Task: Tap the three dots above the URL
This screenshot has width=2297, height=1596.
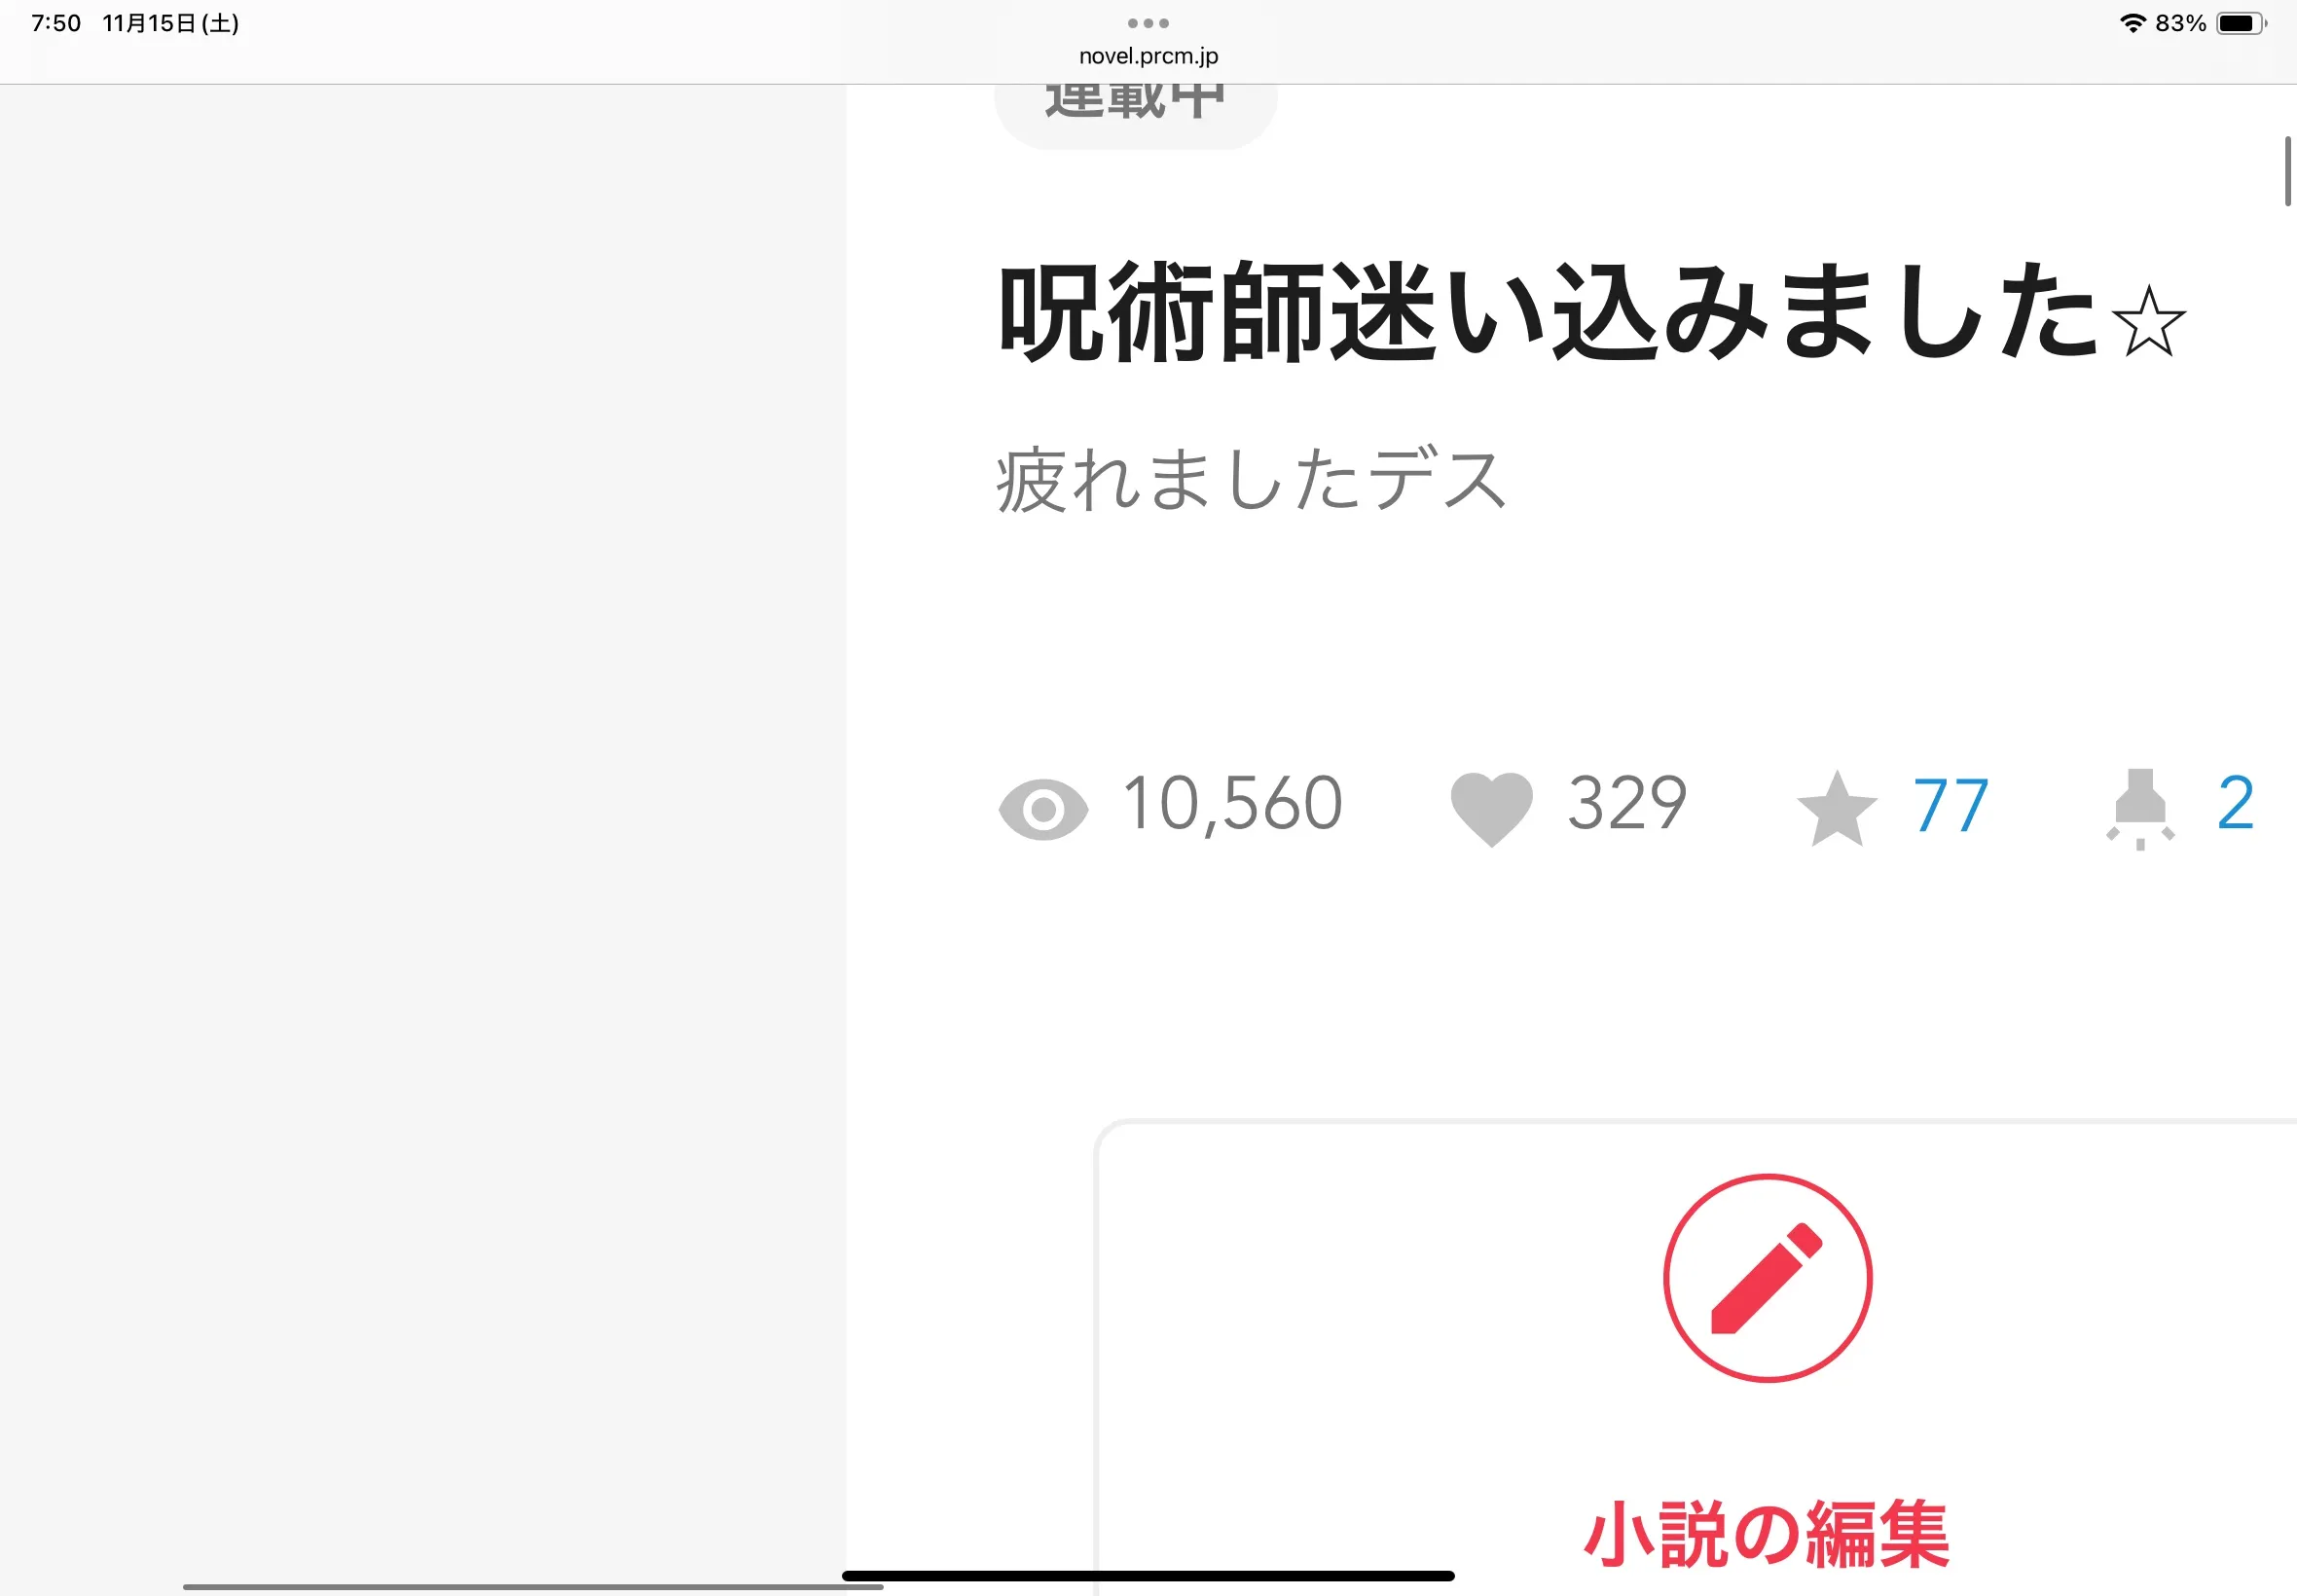Action: point(1148,23)
